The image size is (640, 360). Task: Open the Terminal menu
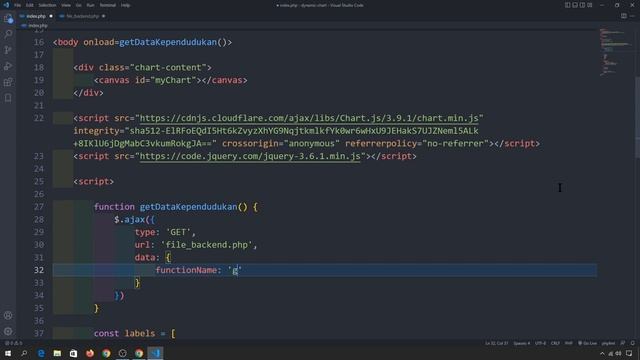click(108, 5)
